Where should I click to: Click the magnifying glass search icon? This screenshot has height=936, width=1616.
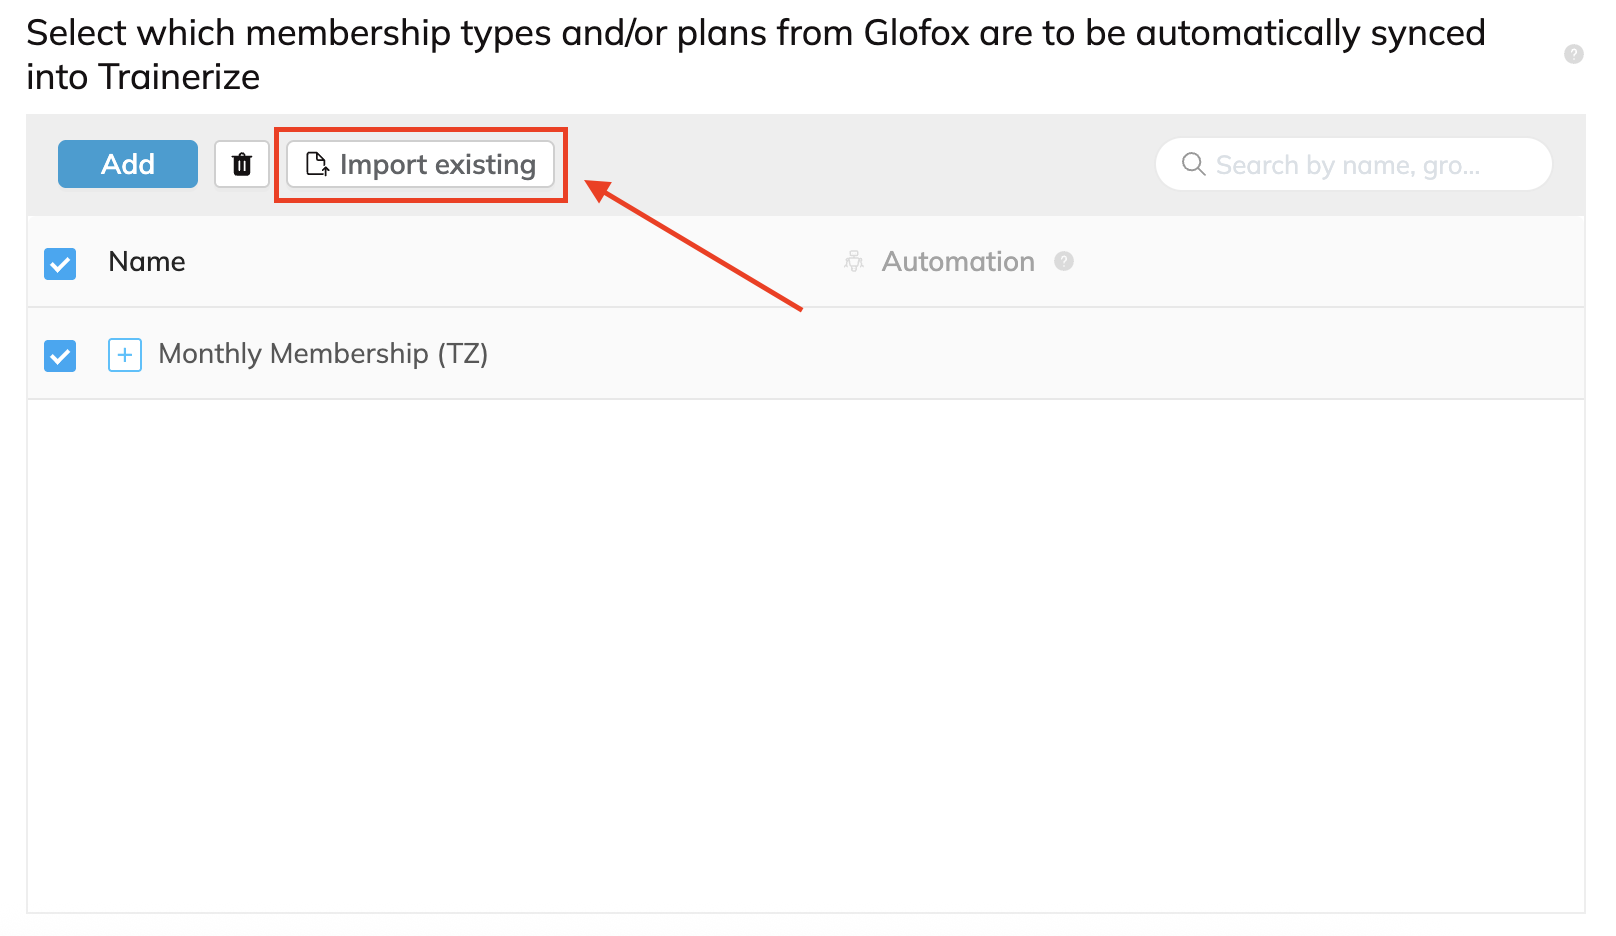click(x=1193, y=164)
